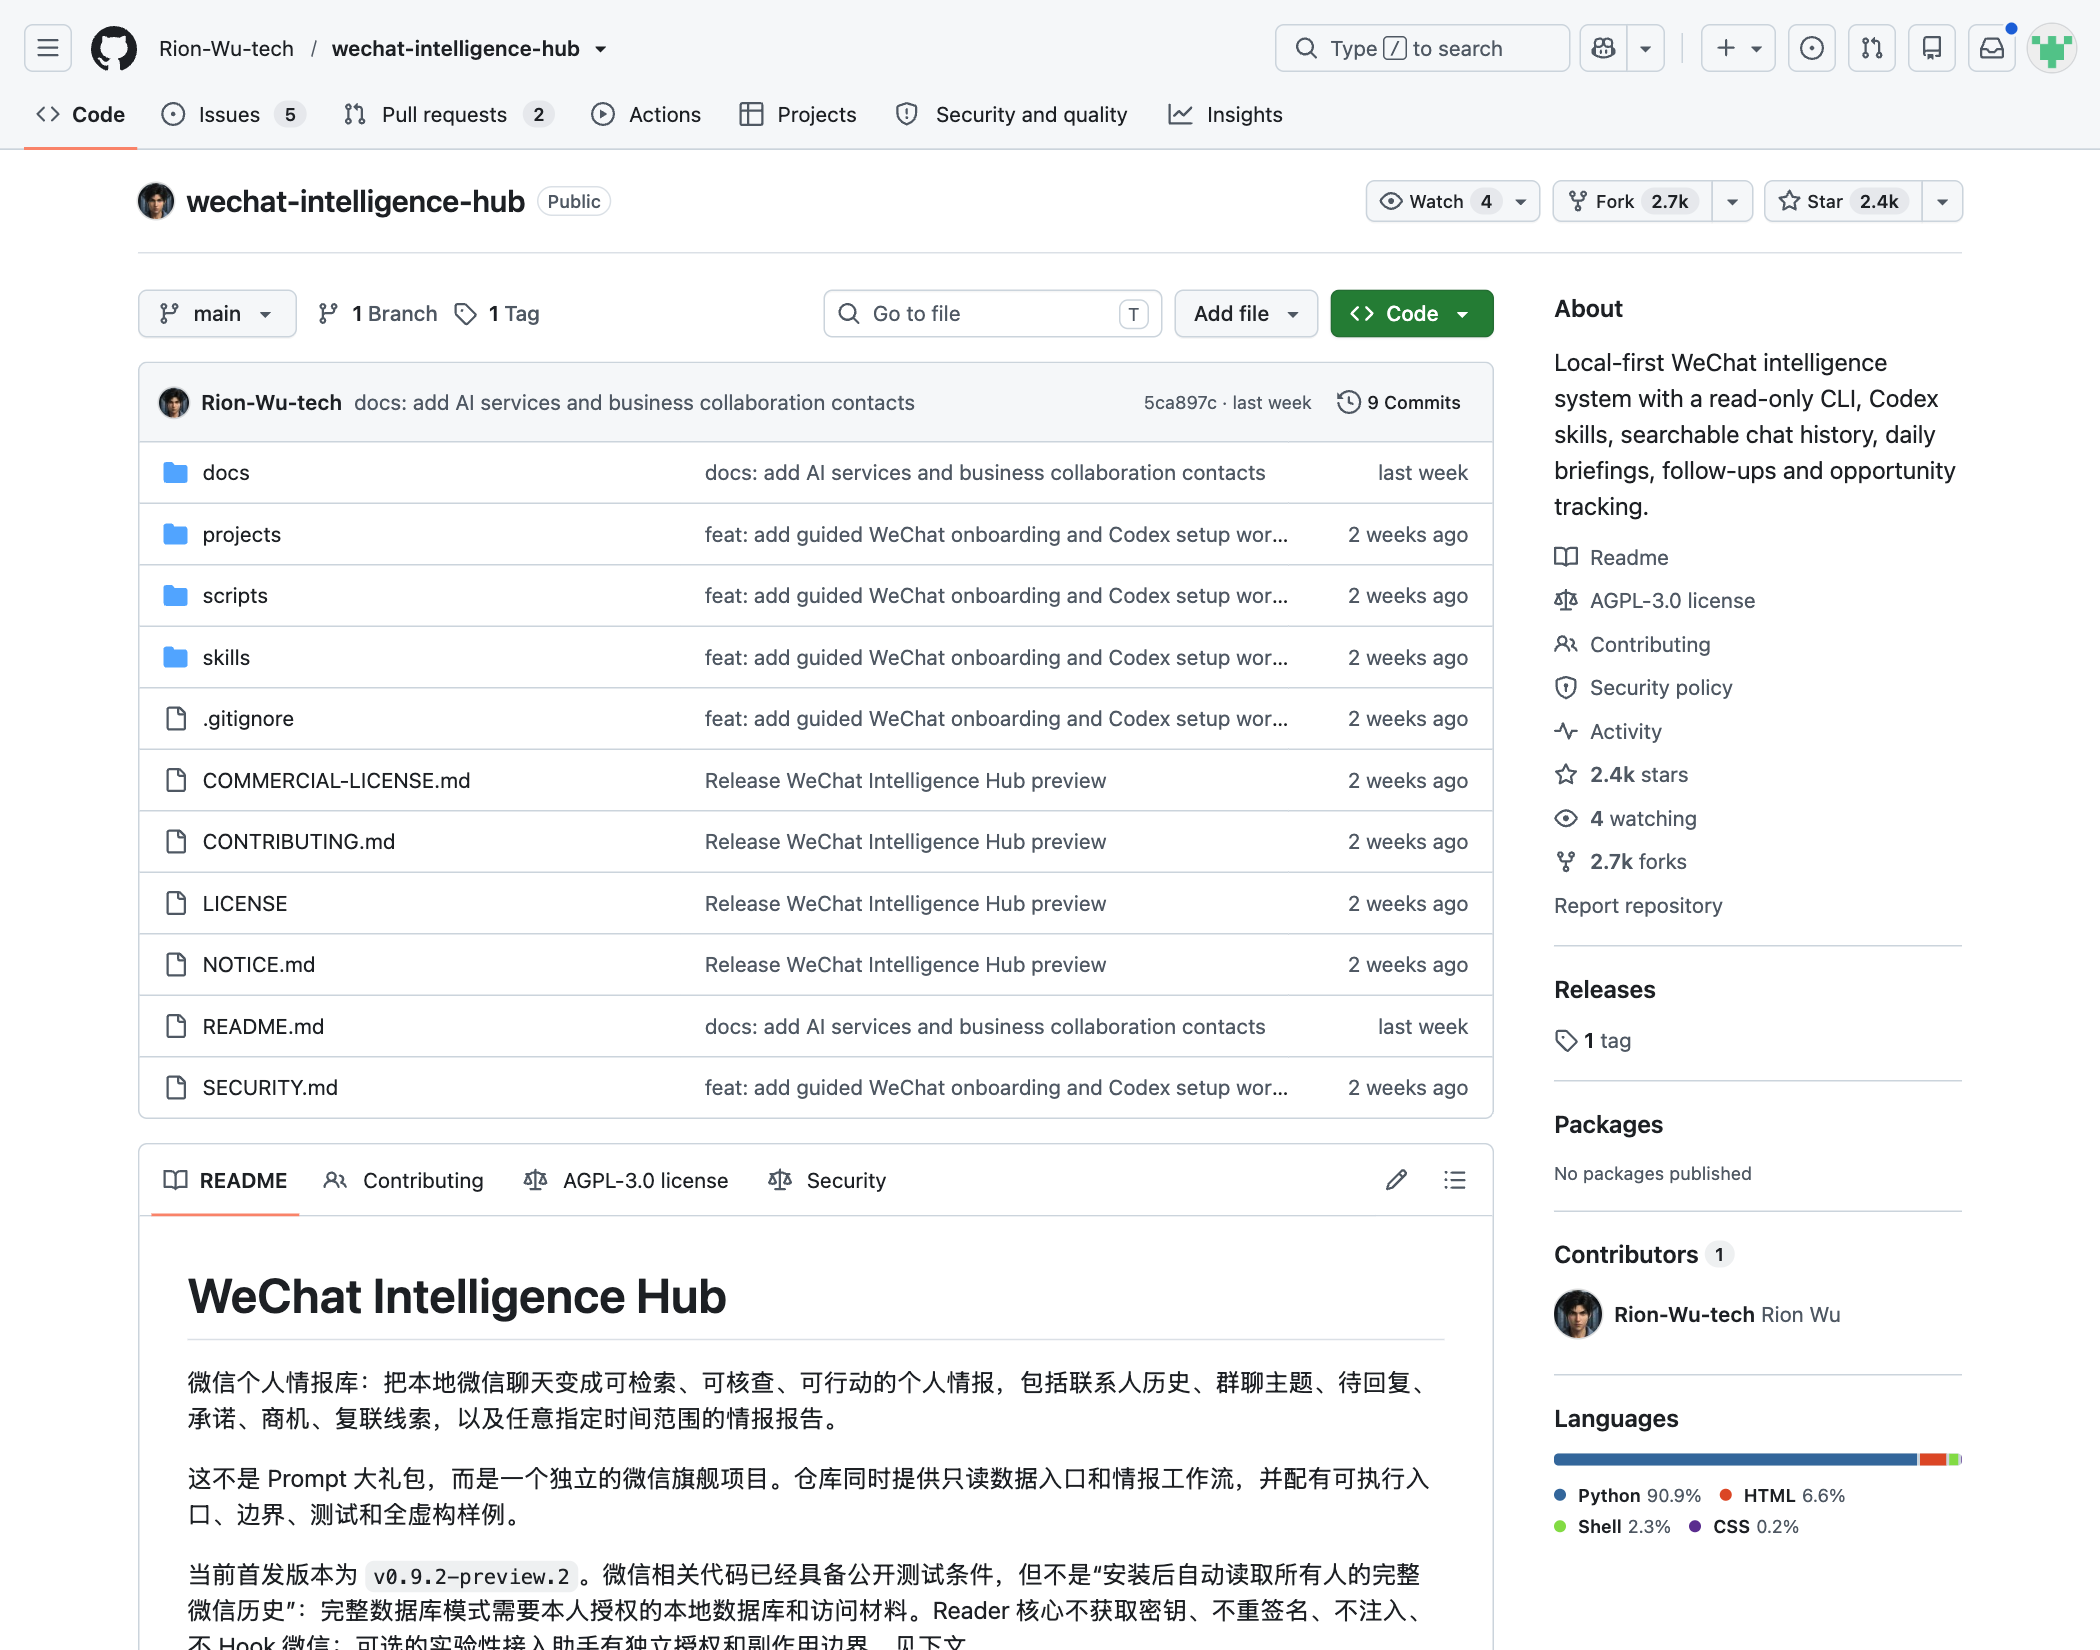Open the pull requests icon in top bar
This screenshot has width=2100, height=1650.
tap(1871, 48)
